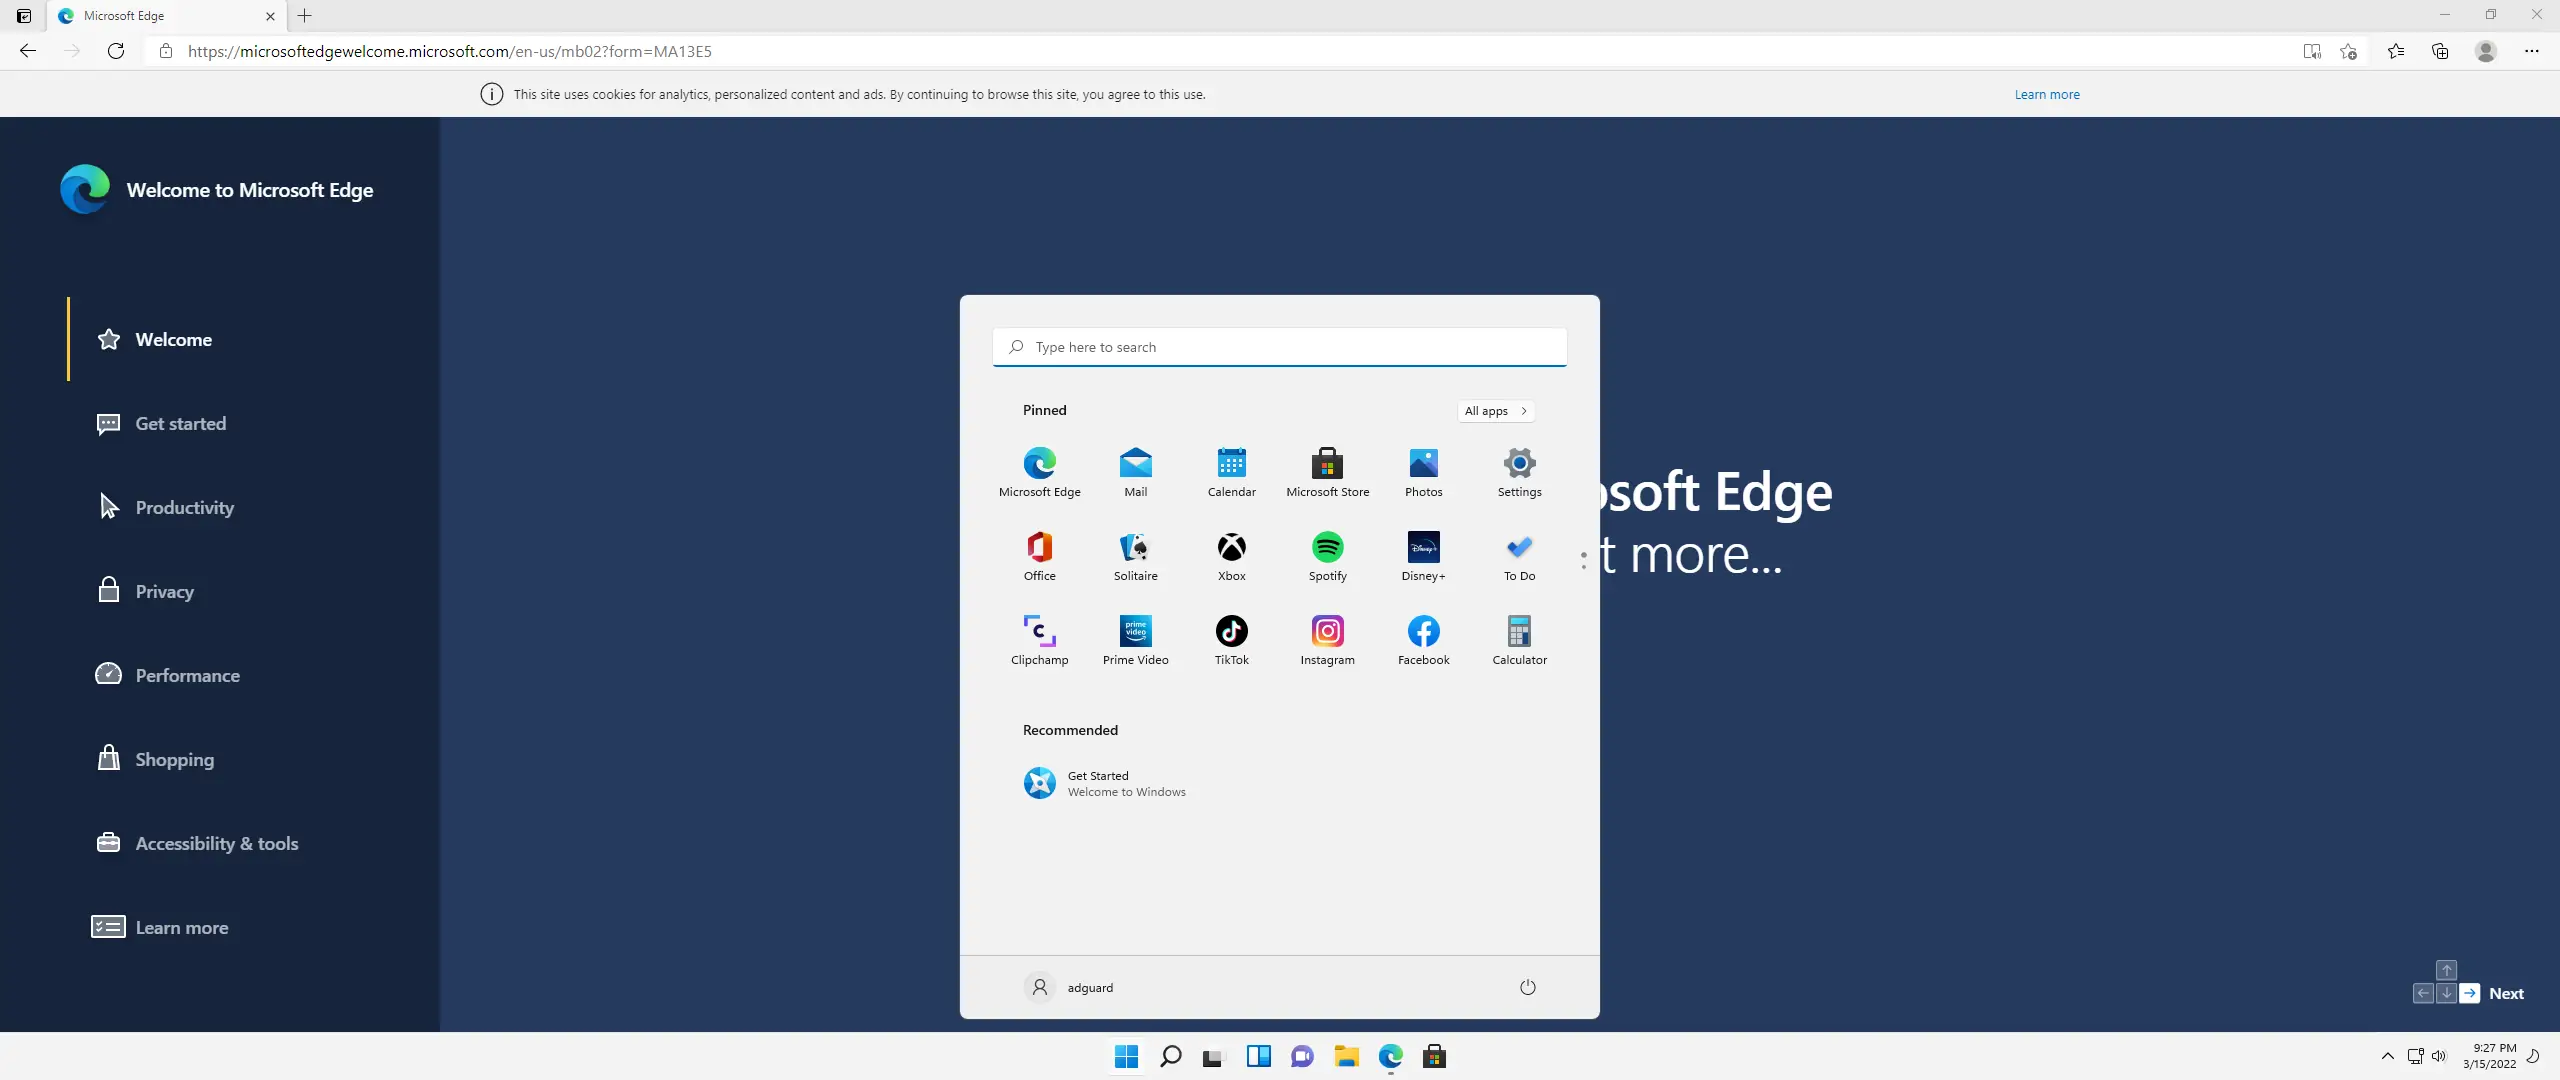This screenshot has width=2560, height=1080.
Task: Expand the All apps list
Action: [1495, 411]
